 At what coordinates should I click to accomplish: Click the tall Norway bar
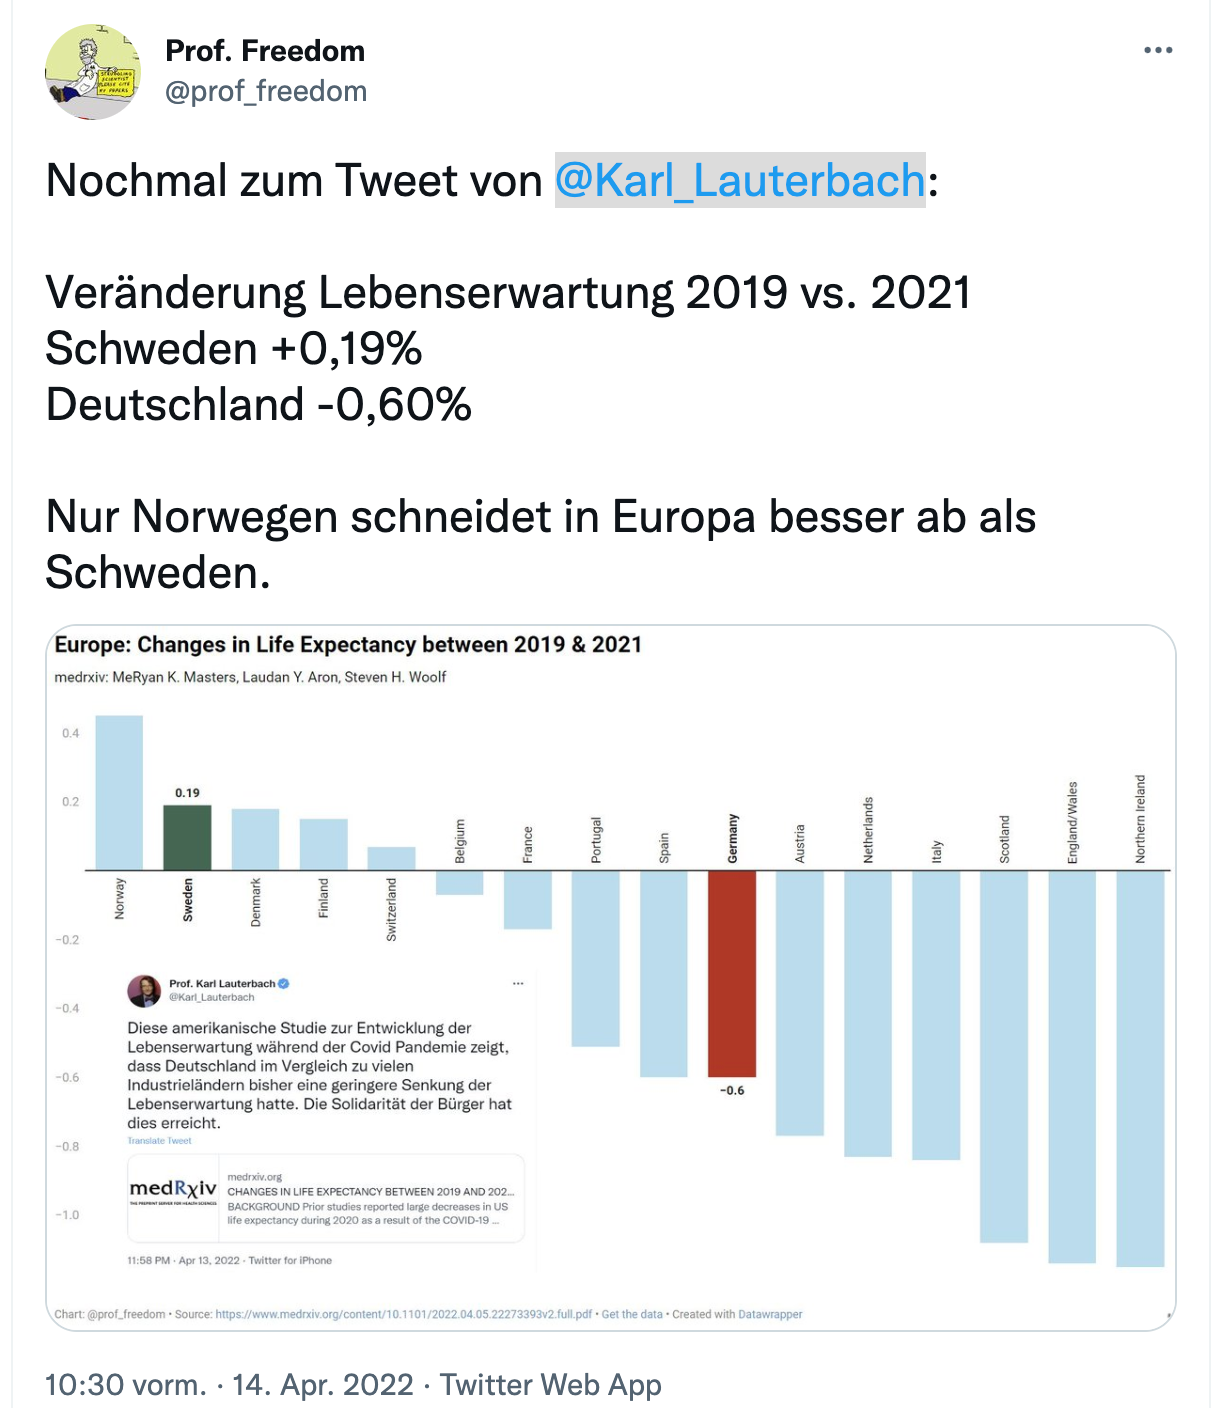coord(119,792)
